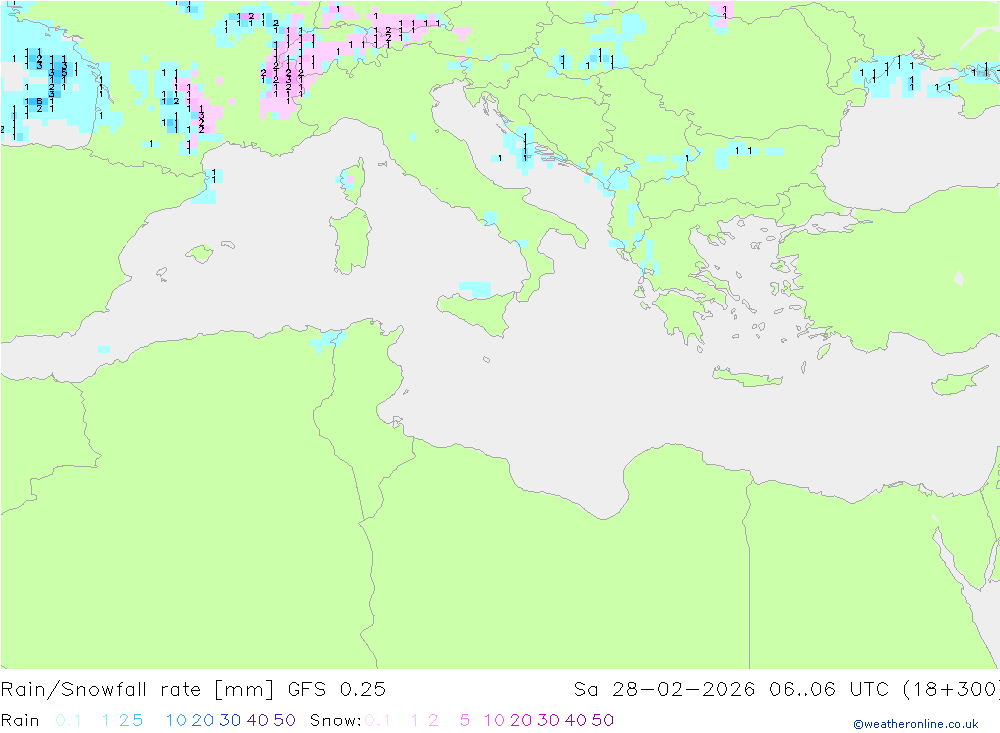Image resolution: width=1000 pixels, height=733 pixels.
Task: Click the "Rain/Snowfall rate [mm]" title text
Action: click(x=137, y=690)
